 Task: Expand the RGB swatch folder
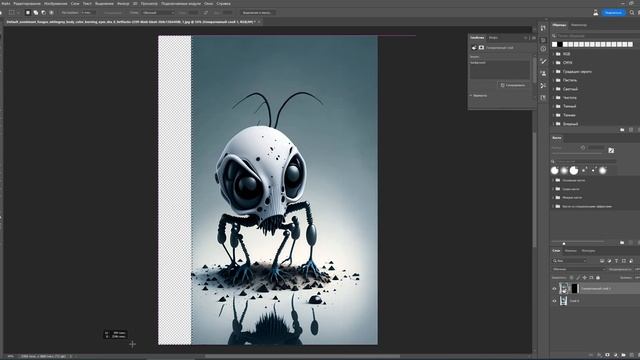tap(553, 54)
